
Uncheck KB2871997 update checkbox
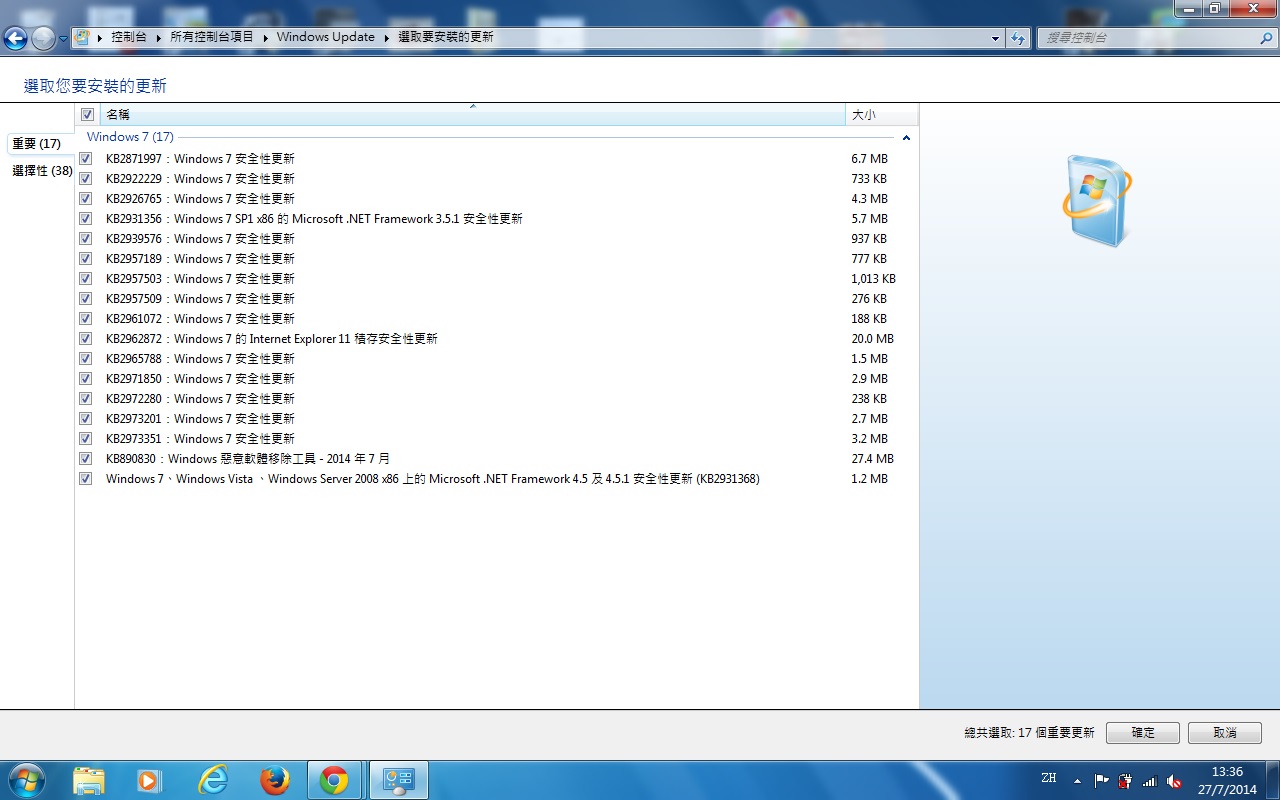[86, 159]
